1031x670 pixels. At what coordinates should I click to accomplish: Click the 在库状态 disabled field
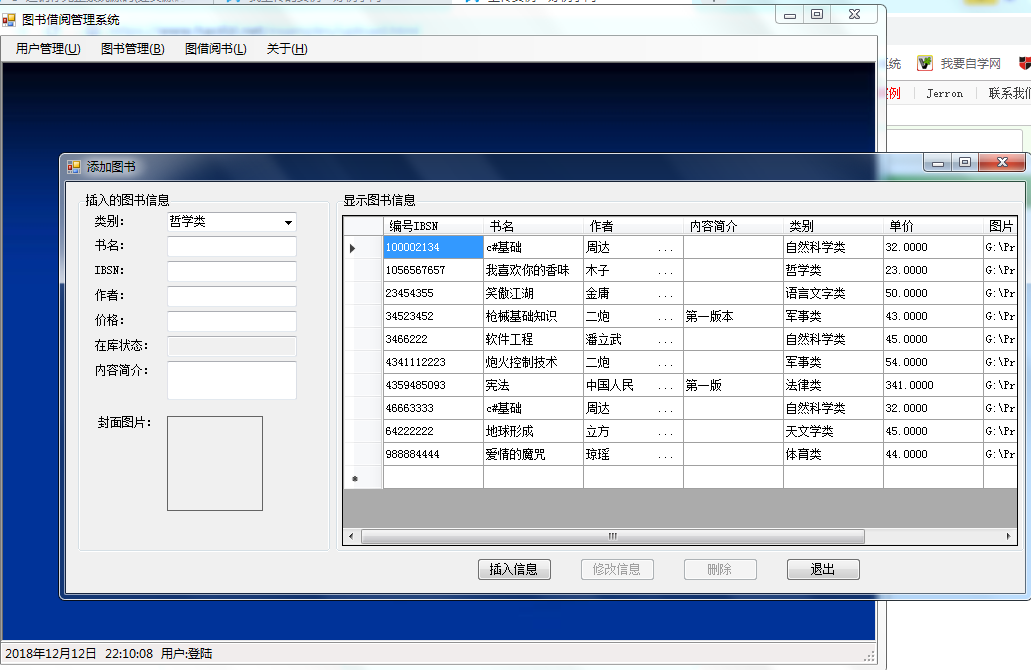tap(231, 346)
